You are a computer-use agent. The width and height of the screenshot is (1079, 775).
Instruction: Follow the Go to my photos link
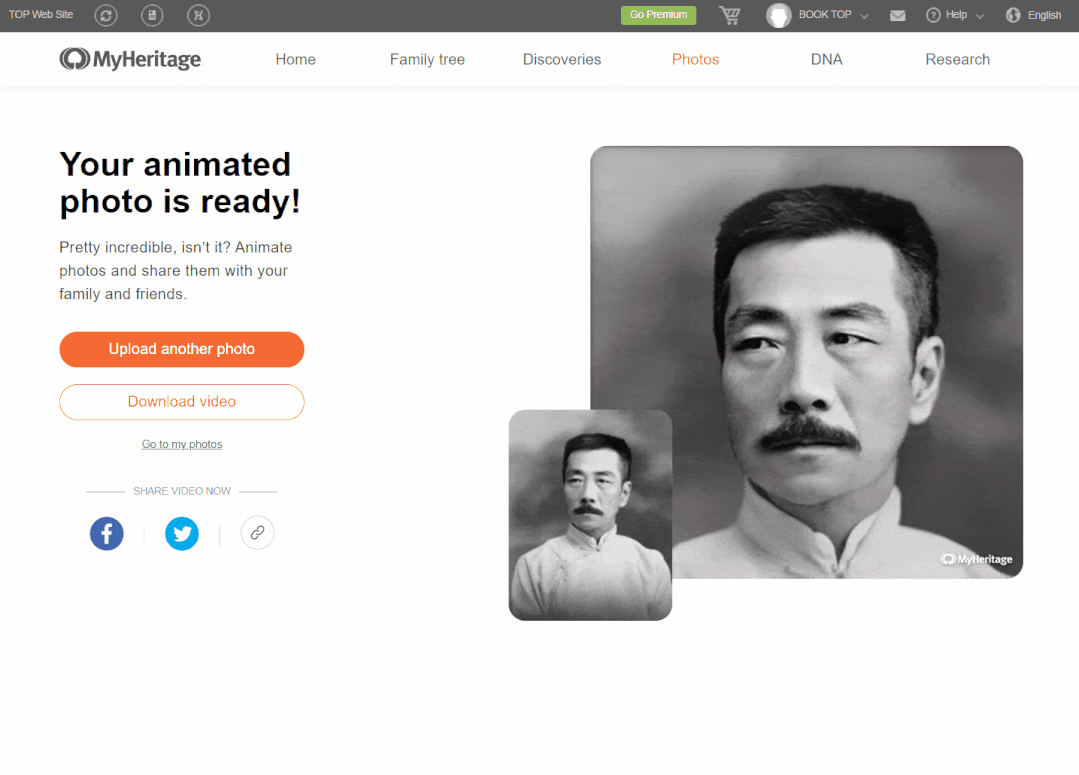pos(182,445)
